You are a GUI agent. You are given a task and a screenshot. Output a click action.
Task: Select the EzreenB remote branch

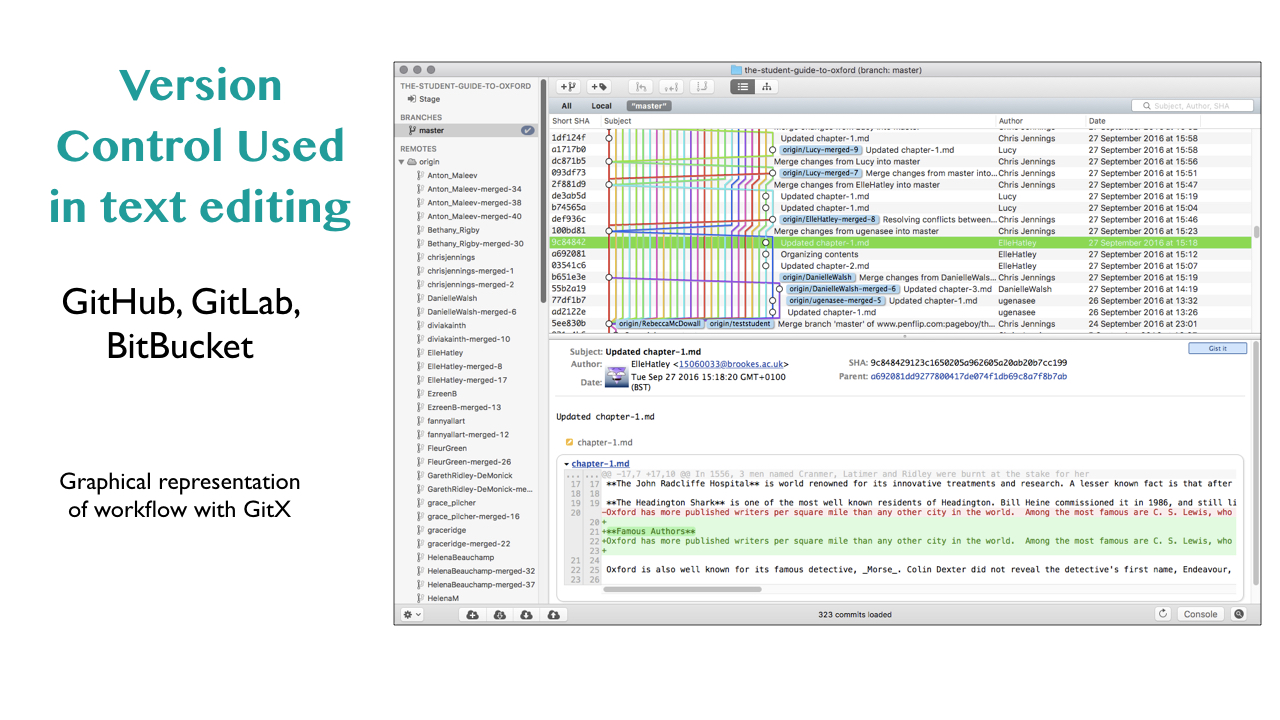pos(443,394)
